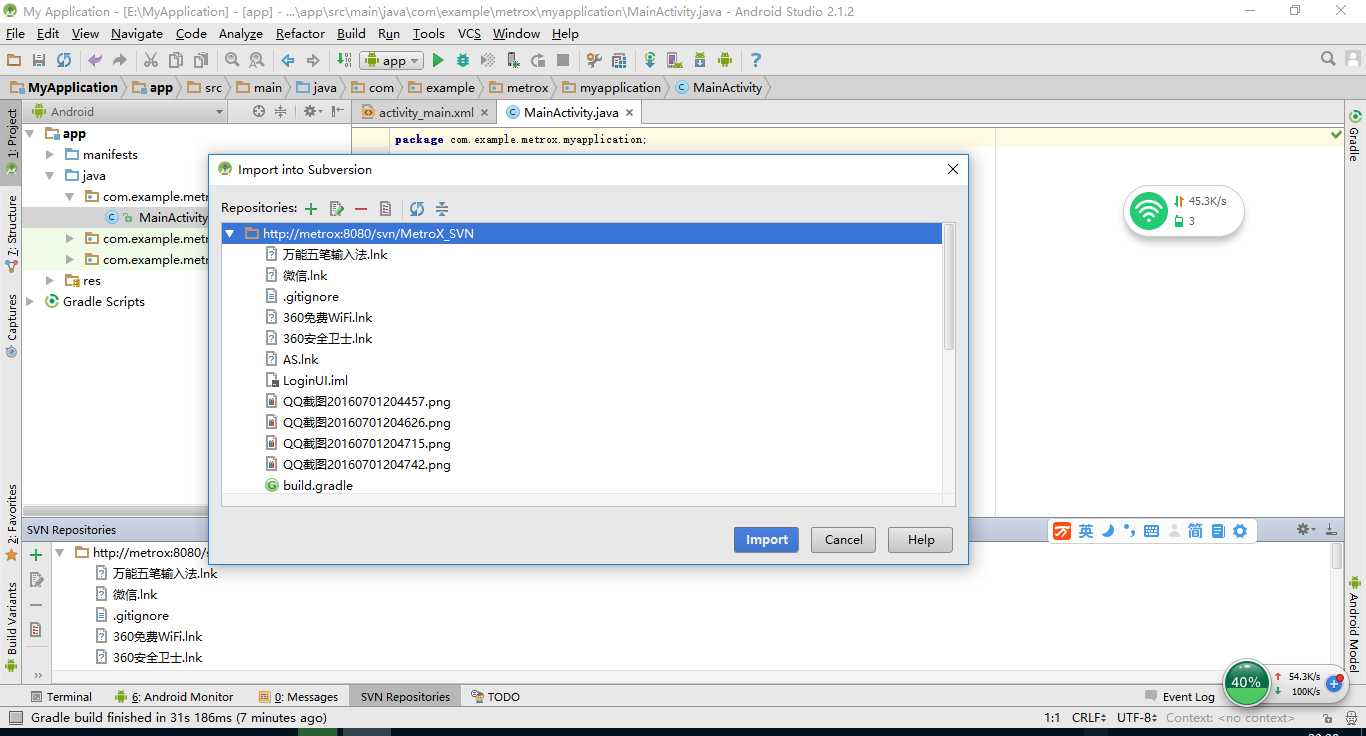Image resolution: width=1366 pixels, height=736 pixels.
Task: Open the Analyze menu
Action: pyautogui.click(x=241, y=33)
